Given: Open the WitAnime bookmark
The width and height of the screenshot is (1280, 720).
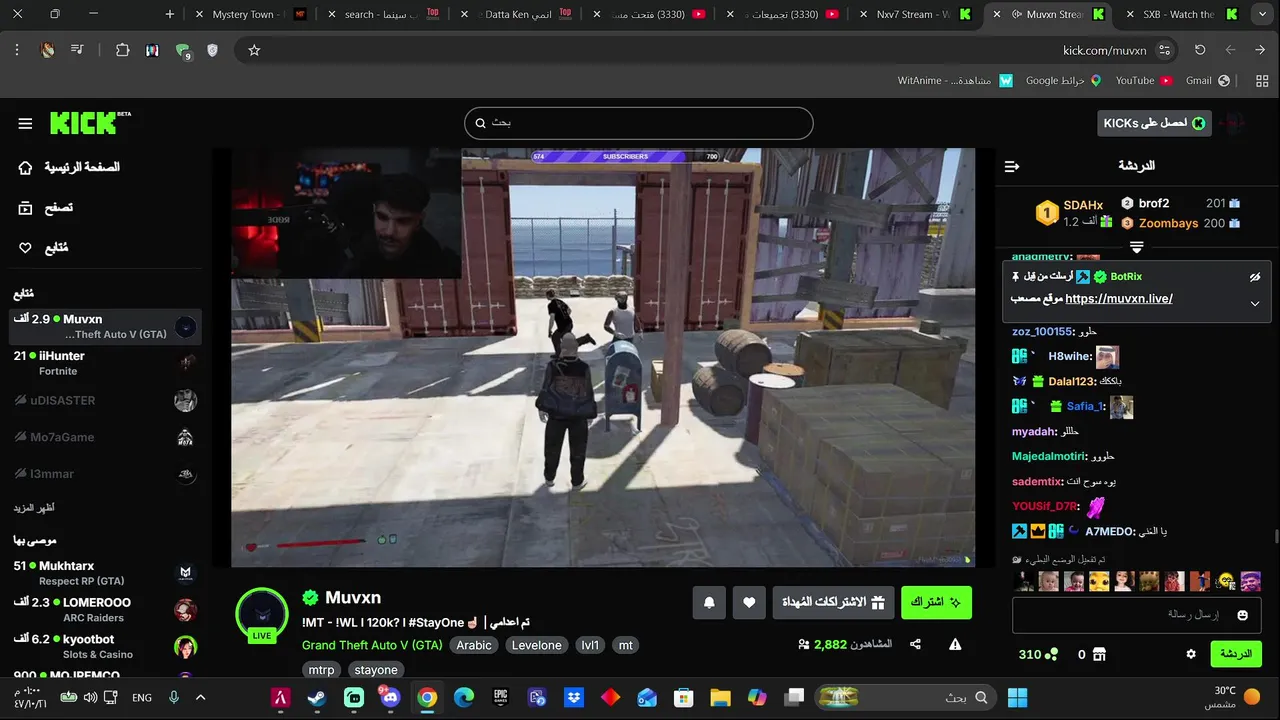Looking at the screenshot, I should [955, 81].
